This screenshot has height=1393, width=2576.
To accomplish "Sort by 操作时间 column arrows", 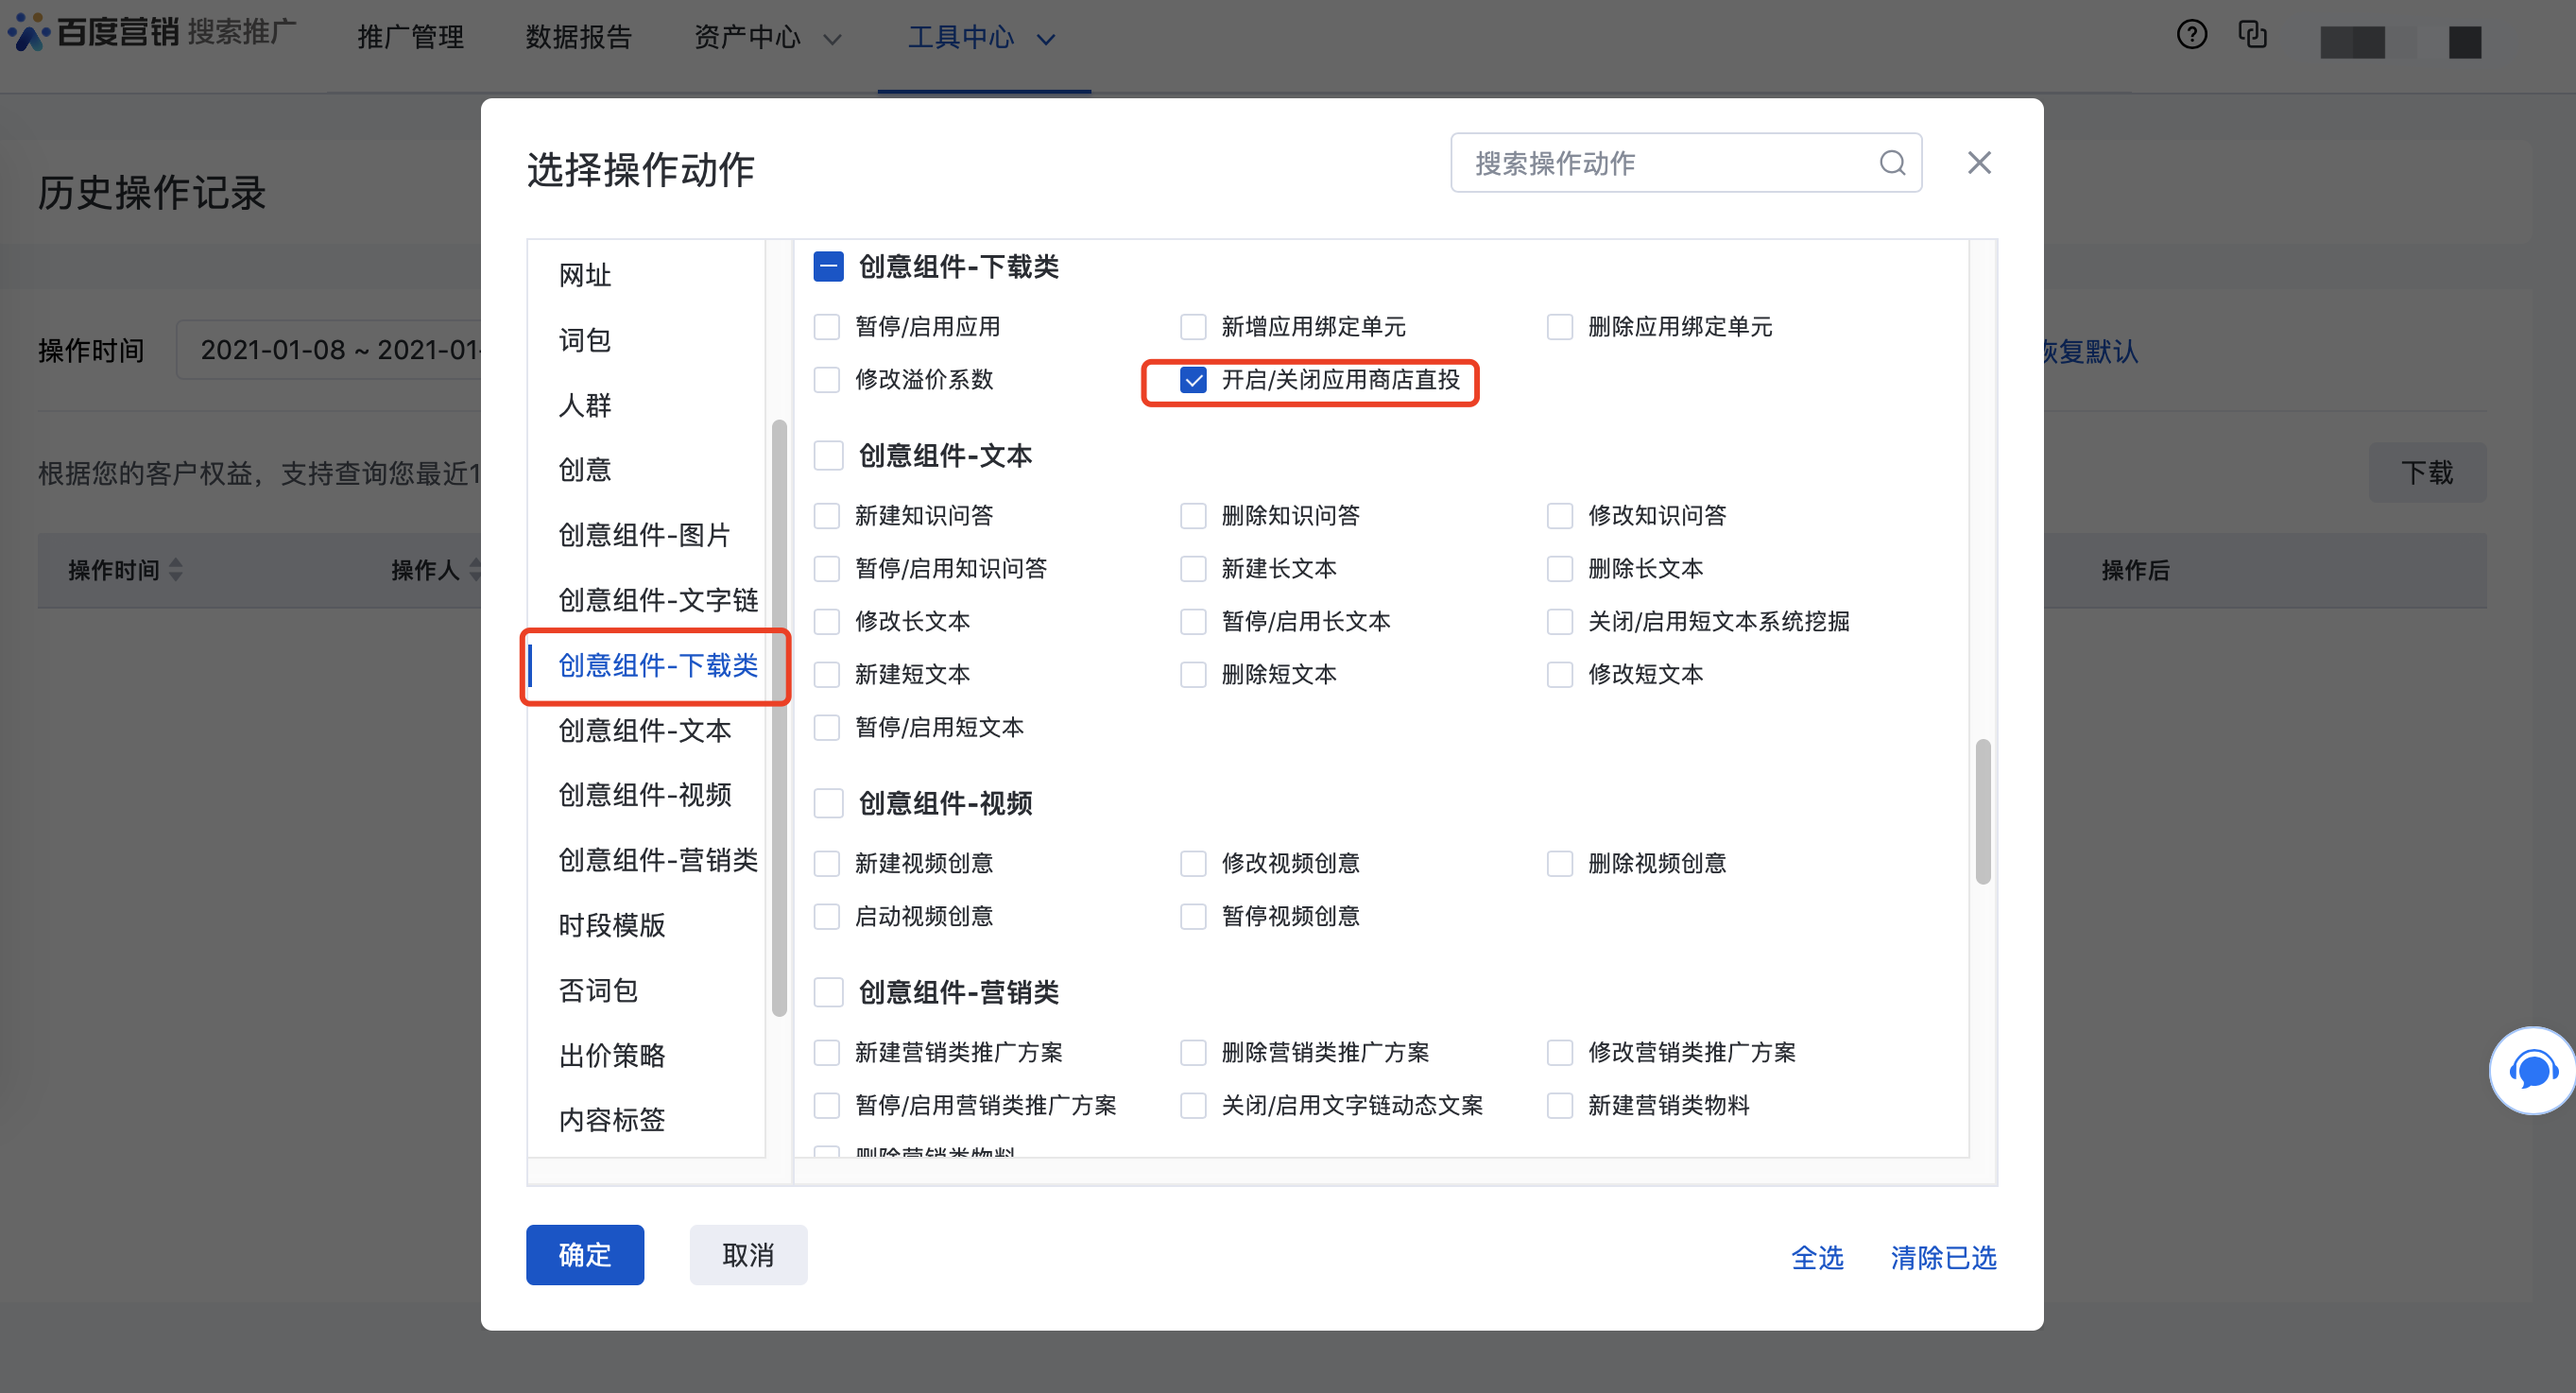I will pyautogui.click(x=176, y=570).
